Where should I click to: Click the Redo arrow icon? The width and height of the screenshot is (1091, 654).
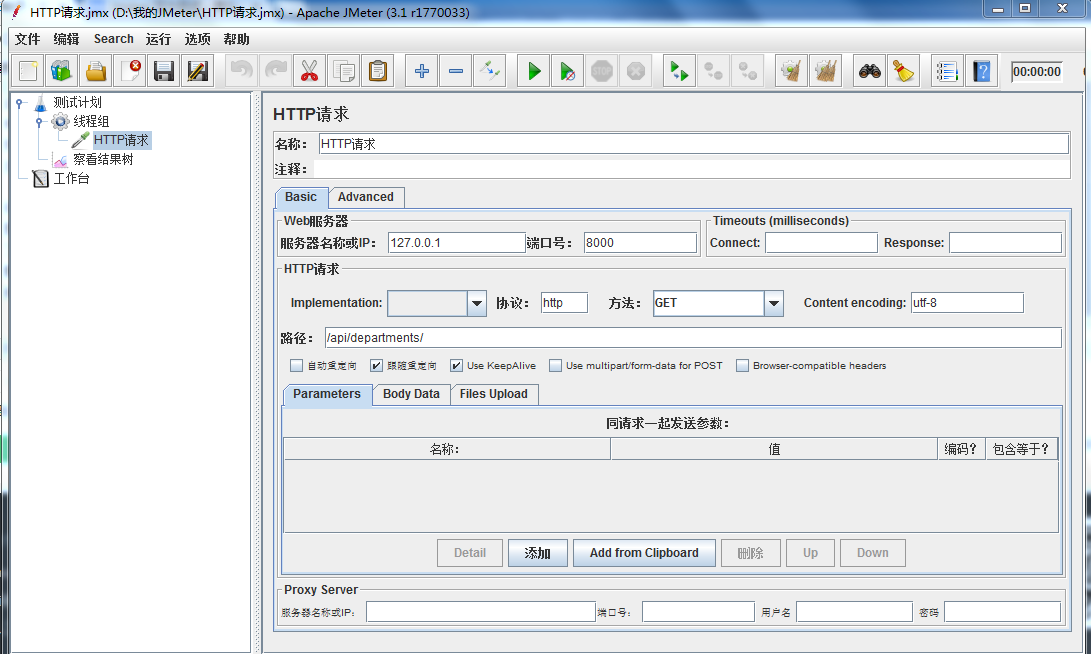[x=276, y=71]
